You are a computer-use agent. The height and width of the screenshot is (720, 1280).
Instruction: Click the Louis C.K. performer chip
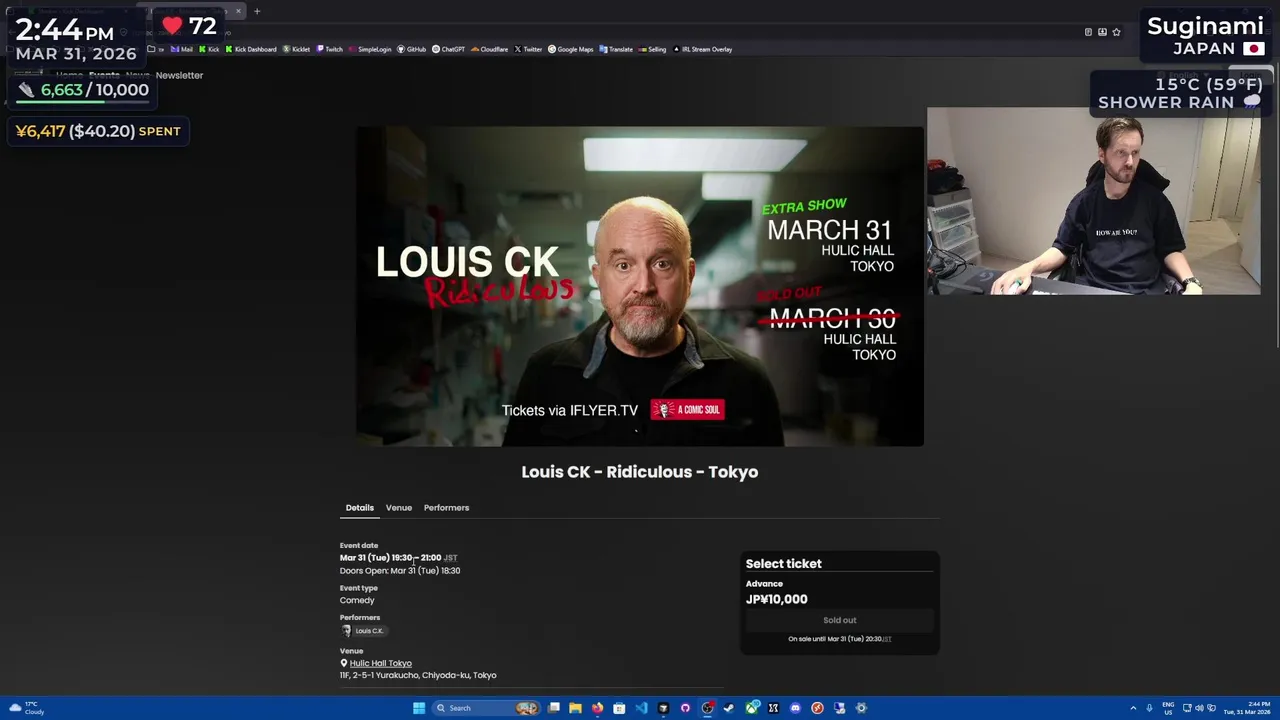[363, 631]
